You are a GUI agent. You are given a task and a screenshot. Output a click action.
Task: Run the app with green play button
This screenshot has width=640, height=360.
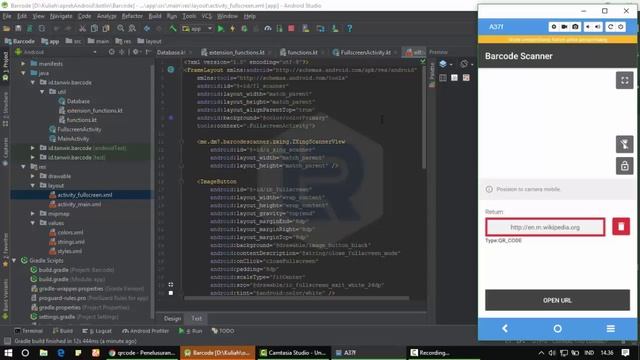[x=220, y=29]
